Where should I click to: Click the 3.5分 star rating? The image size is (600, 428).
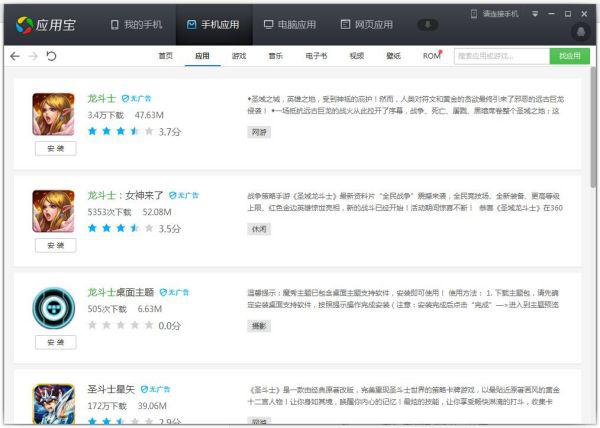pyautogui.click(x=134, y=228)
